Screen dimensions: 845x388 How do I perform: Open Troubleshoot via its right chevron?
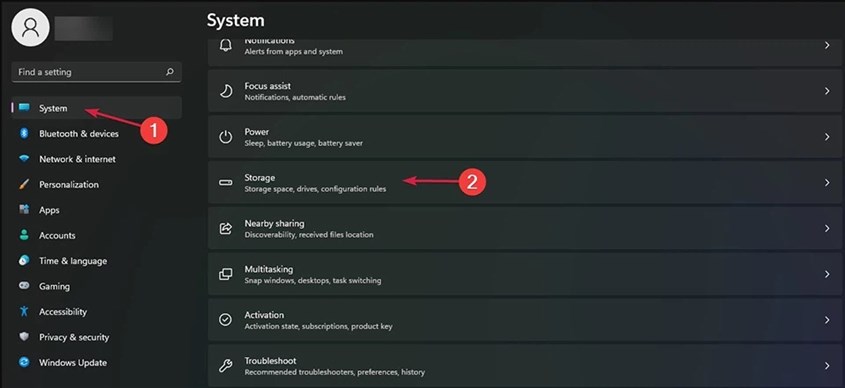[x=827, y=366]
